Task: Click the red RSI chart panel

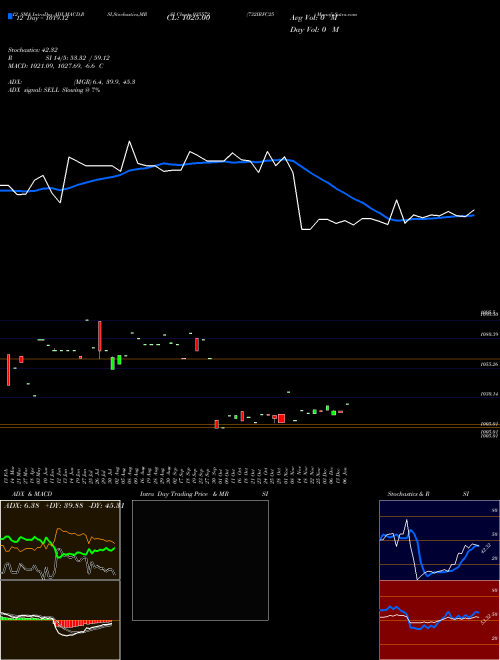Action: coord(439,620)
